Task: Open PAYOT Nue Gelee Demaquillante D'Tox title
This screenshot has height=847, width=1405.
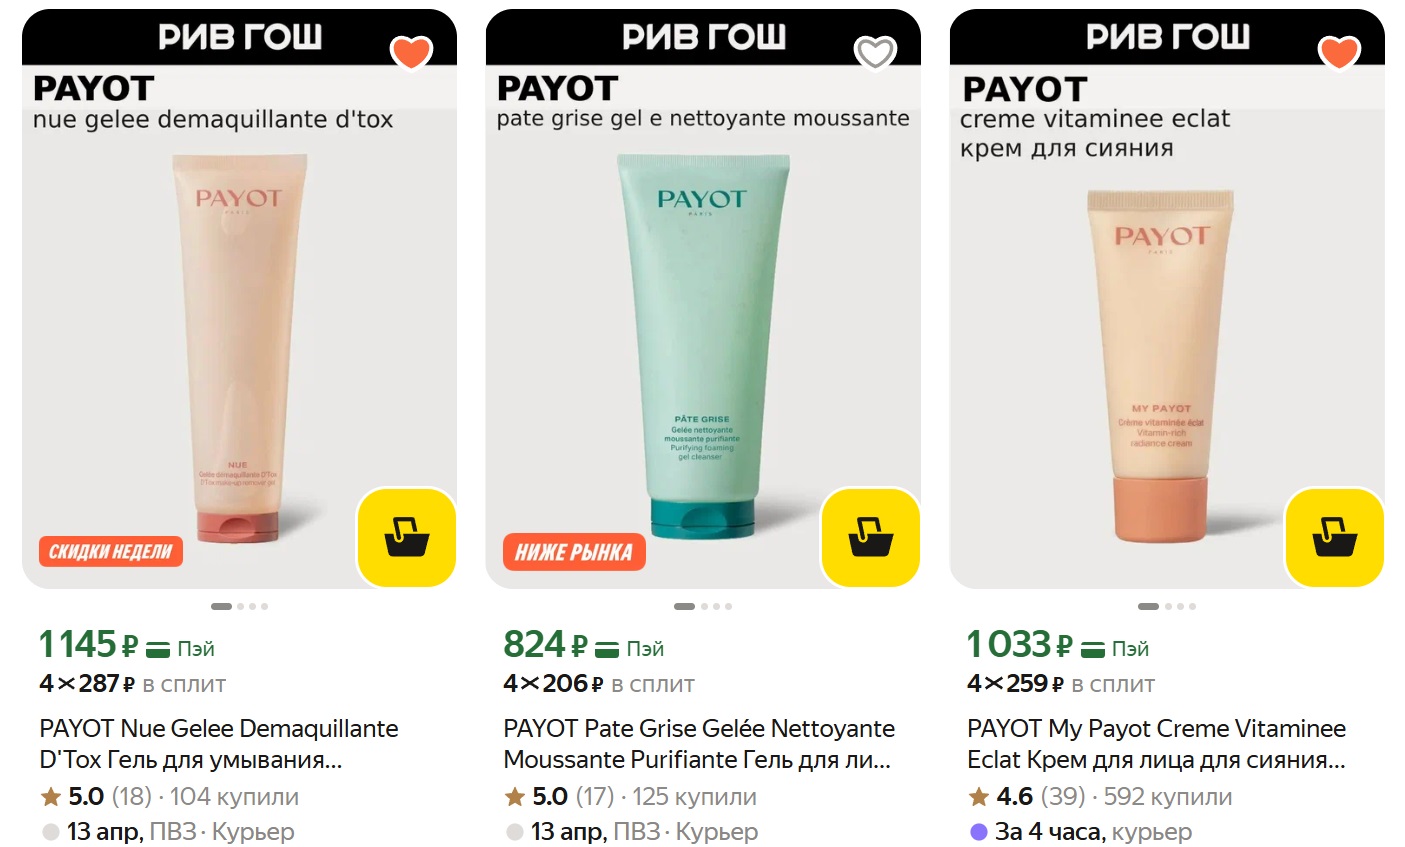Action: 219,744
